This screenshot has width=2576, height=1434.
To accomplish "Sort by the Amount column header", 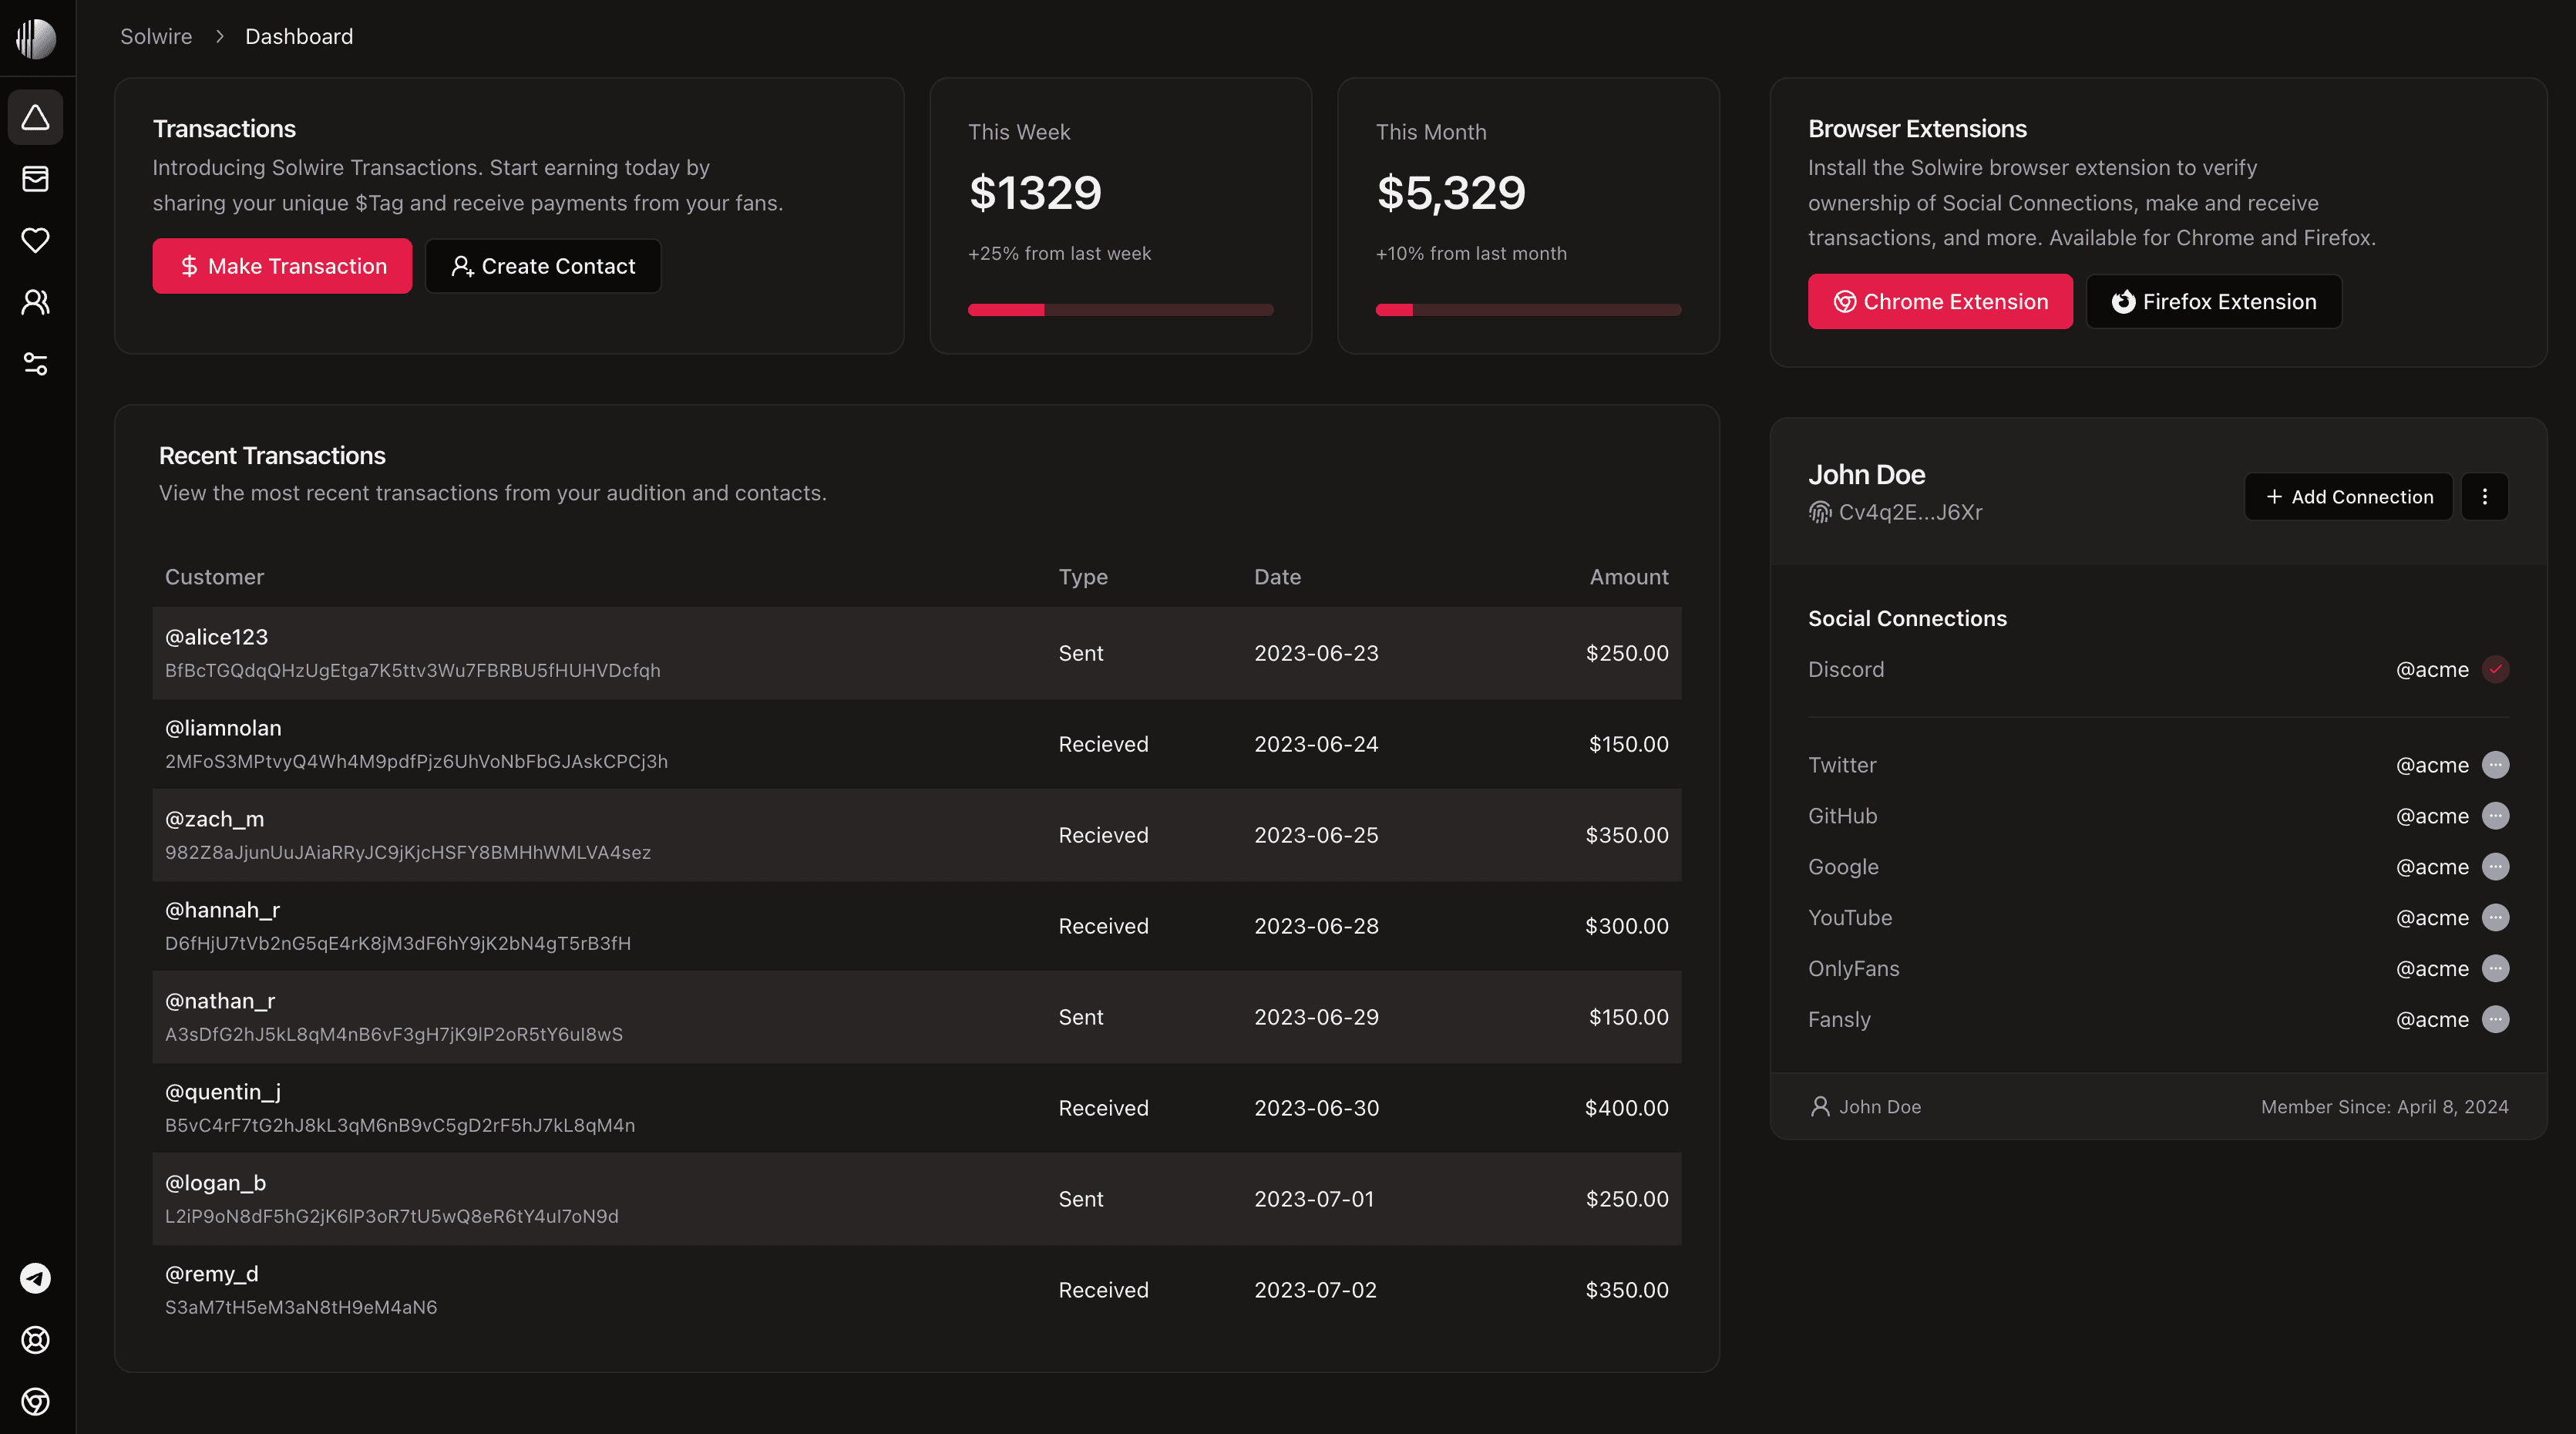I will (x=1629, y=577).
